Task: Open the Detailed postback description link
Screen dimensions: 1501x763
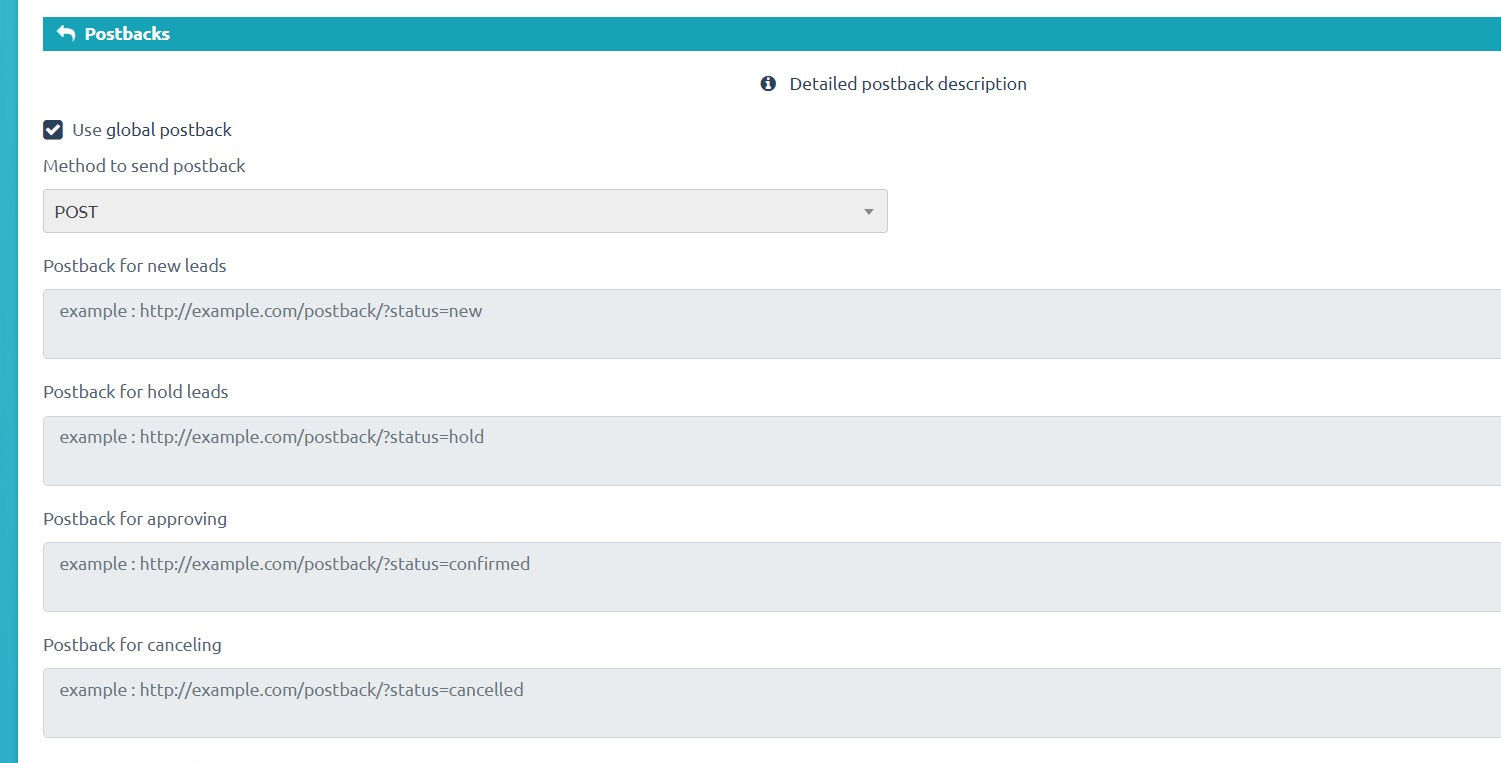Action: pyautogui.click(x=906, y=84)
